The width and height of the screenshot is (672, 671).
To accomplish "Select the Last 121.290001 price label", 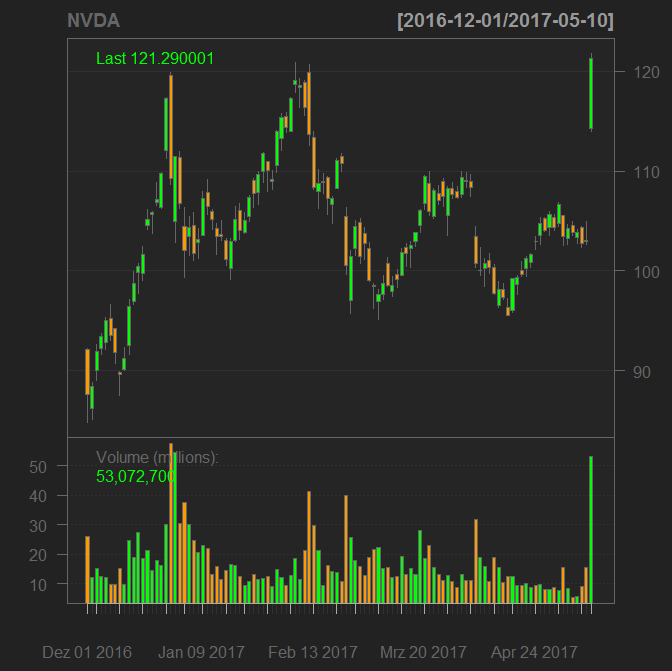I will 155,59.
